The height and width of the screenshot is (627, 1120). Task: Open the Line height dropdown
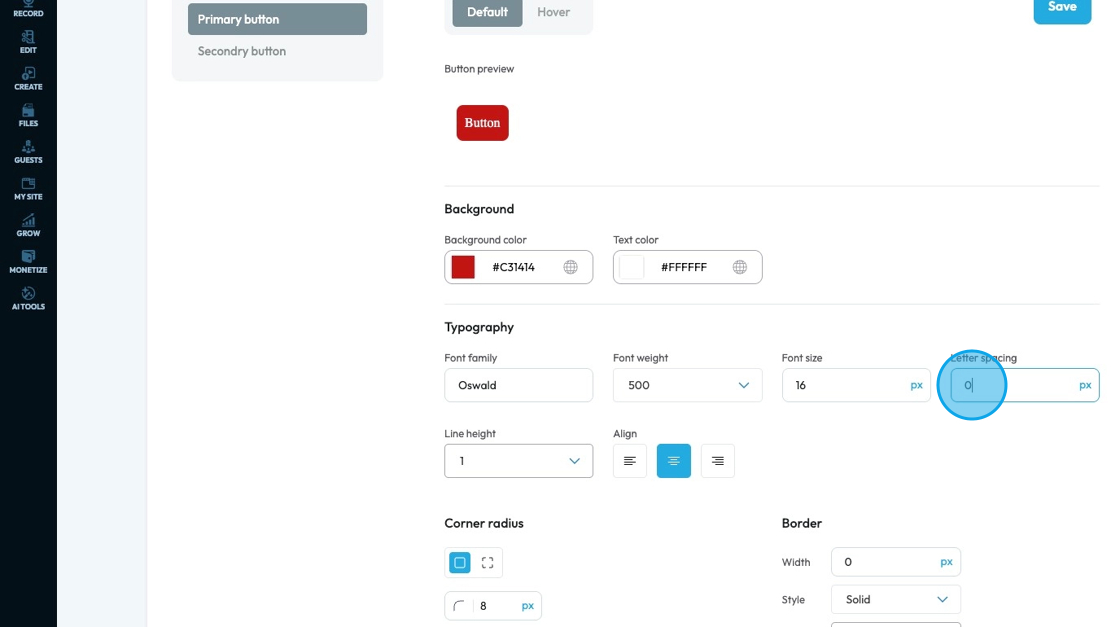(519, 461)
